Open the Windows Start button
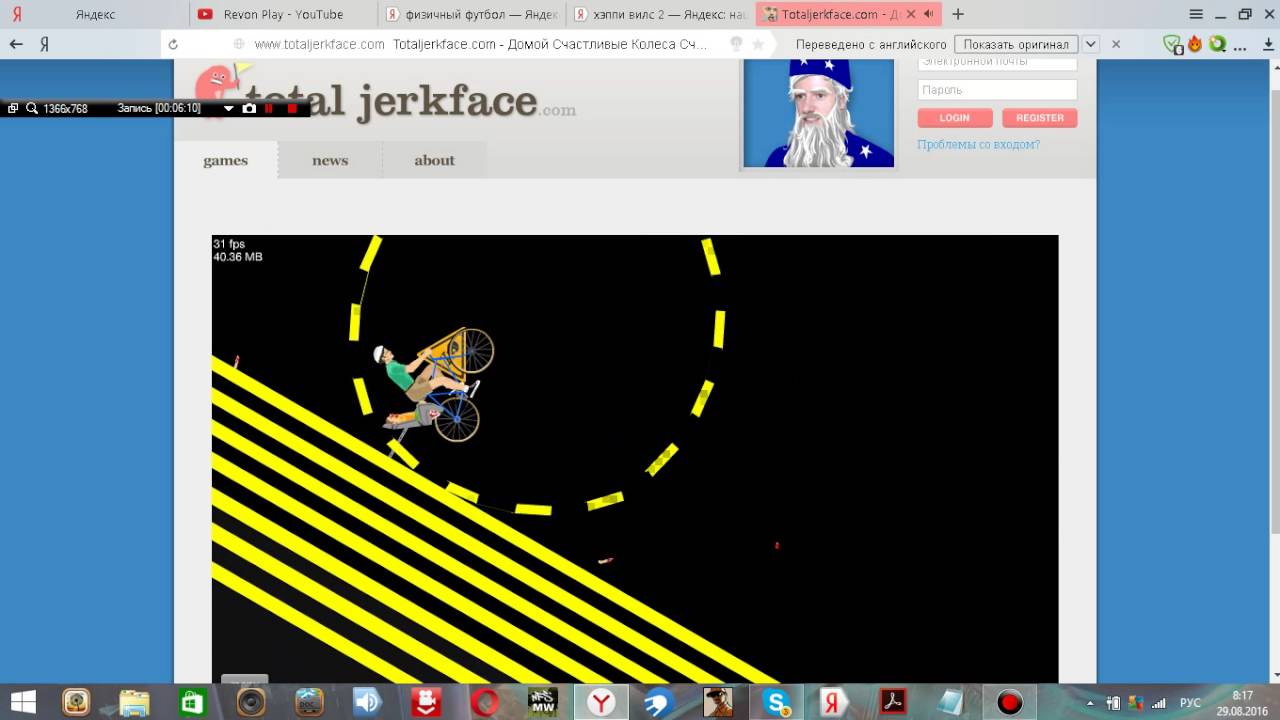The height and width of the screenshot is (720, 1280). 24,702
